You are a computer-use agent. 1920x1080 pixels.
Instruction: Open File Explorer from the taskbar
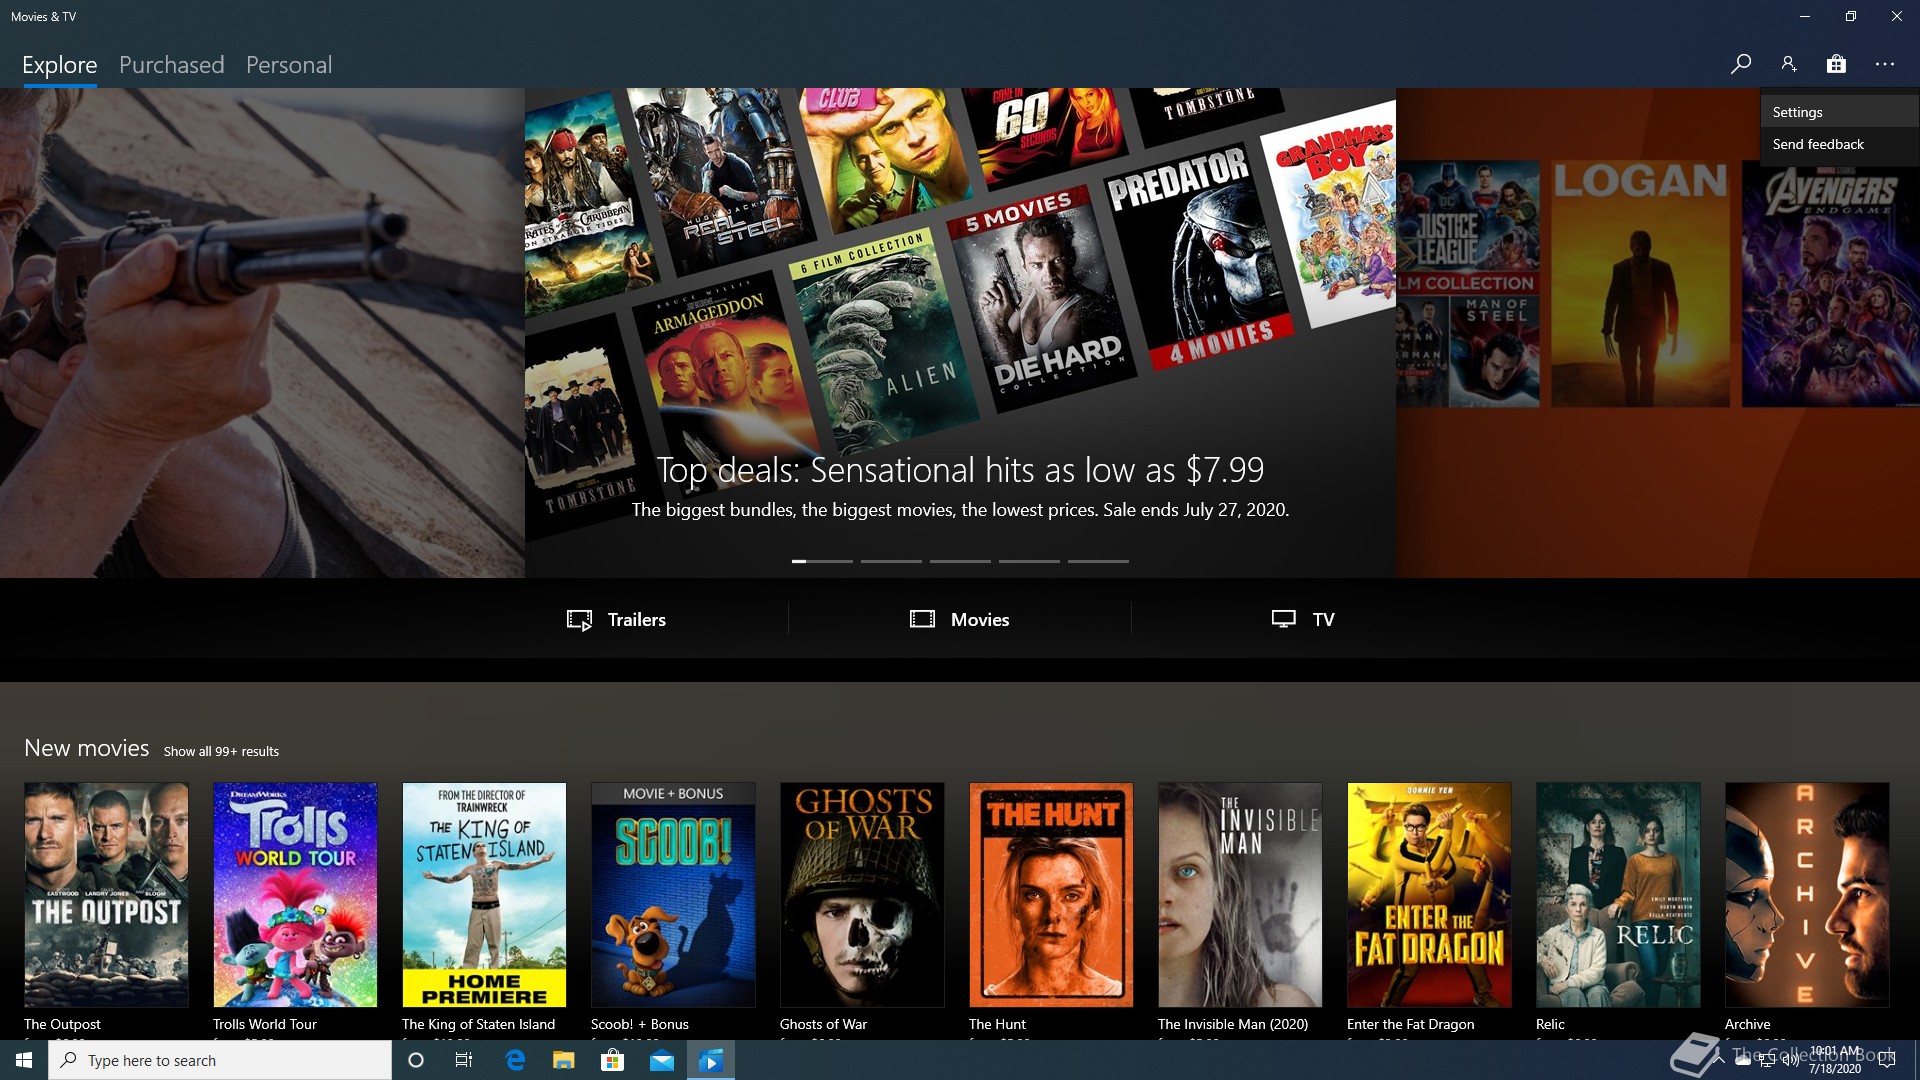click(564, 1060)
